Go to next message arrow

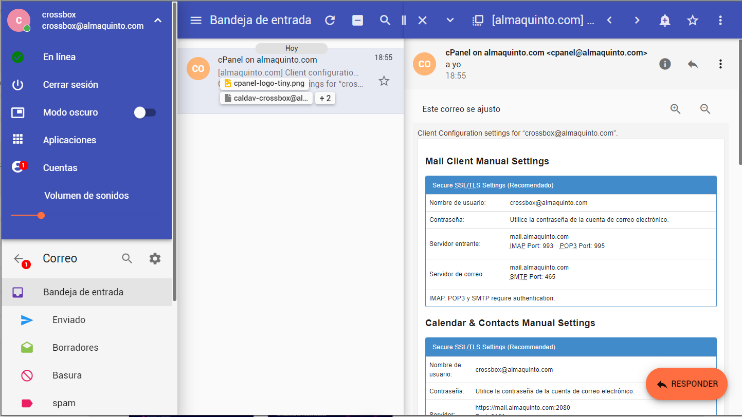click(x=637, y=20)
